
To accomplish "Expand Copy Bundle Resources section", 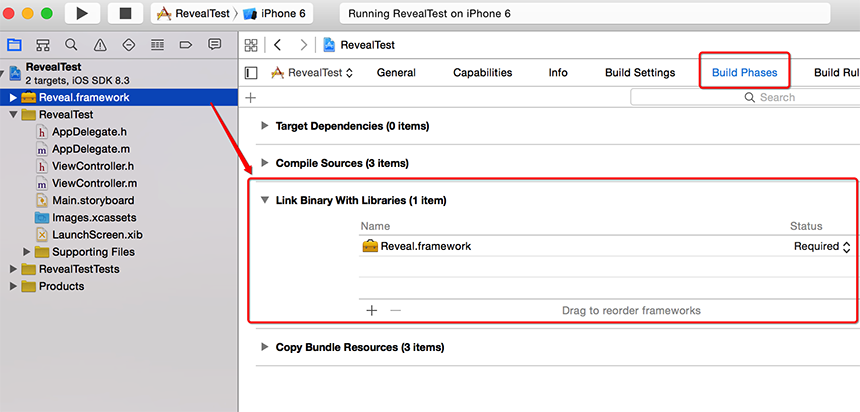I will tap(265, 347).
